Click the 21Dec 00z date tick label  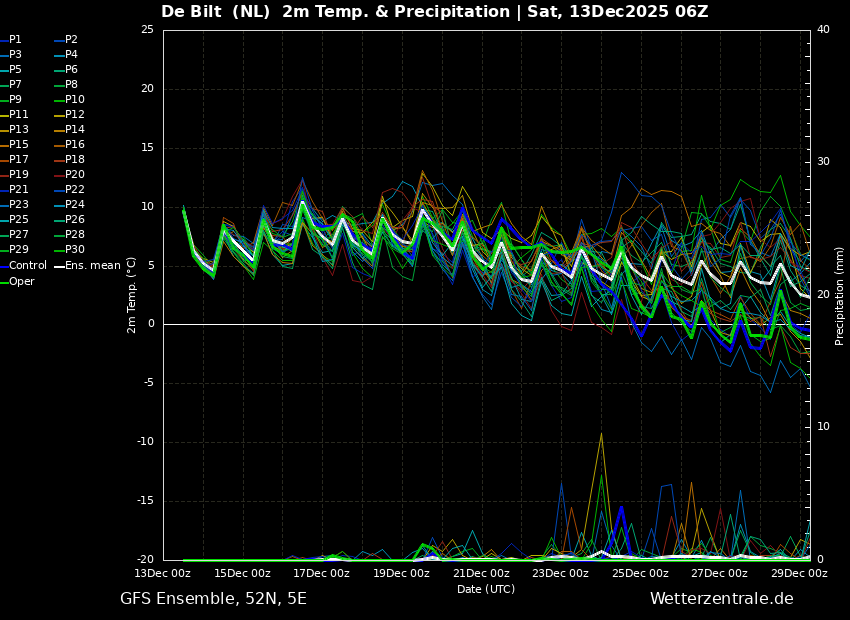click(481, 574)
